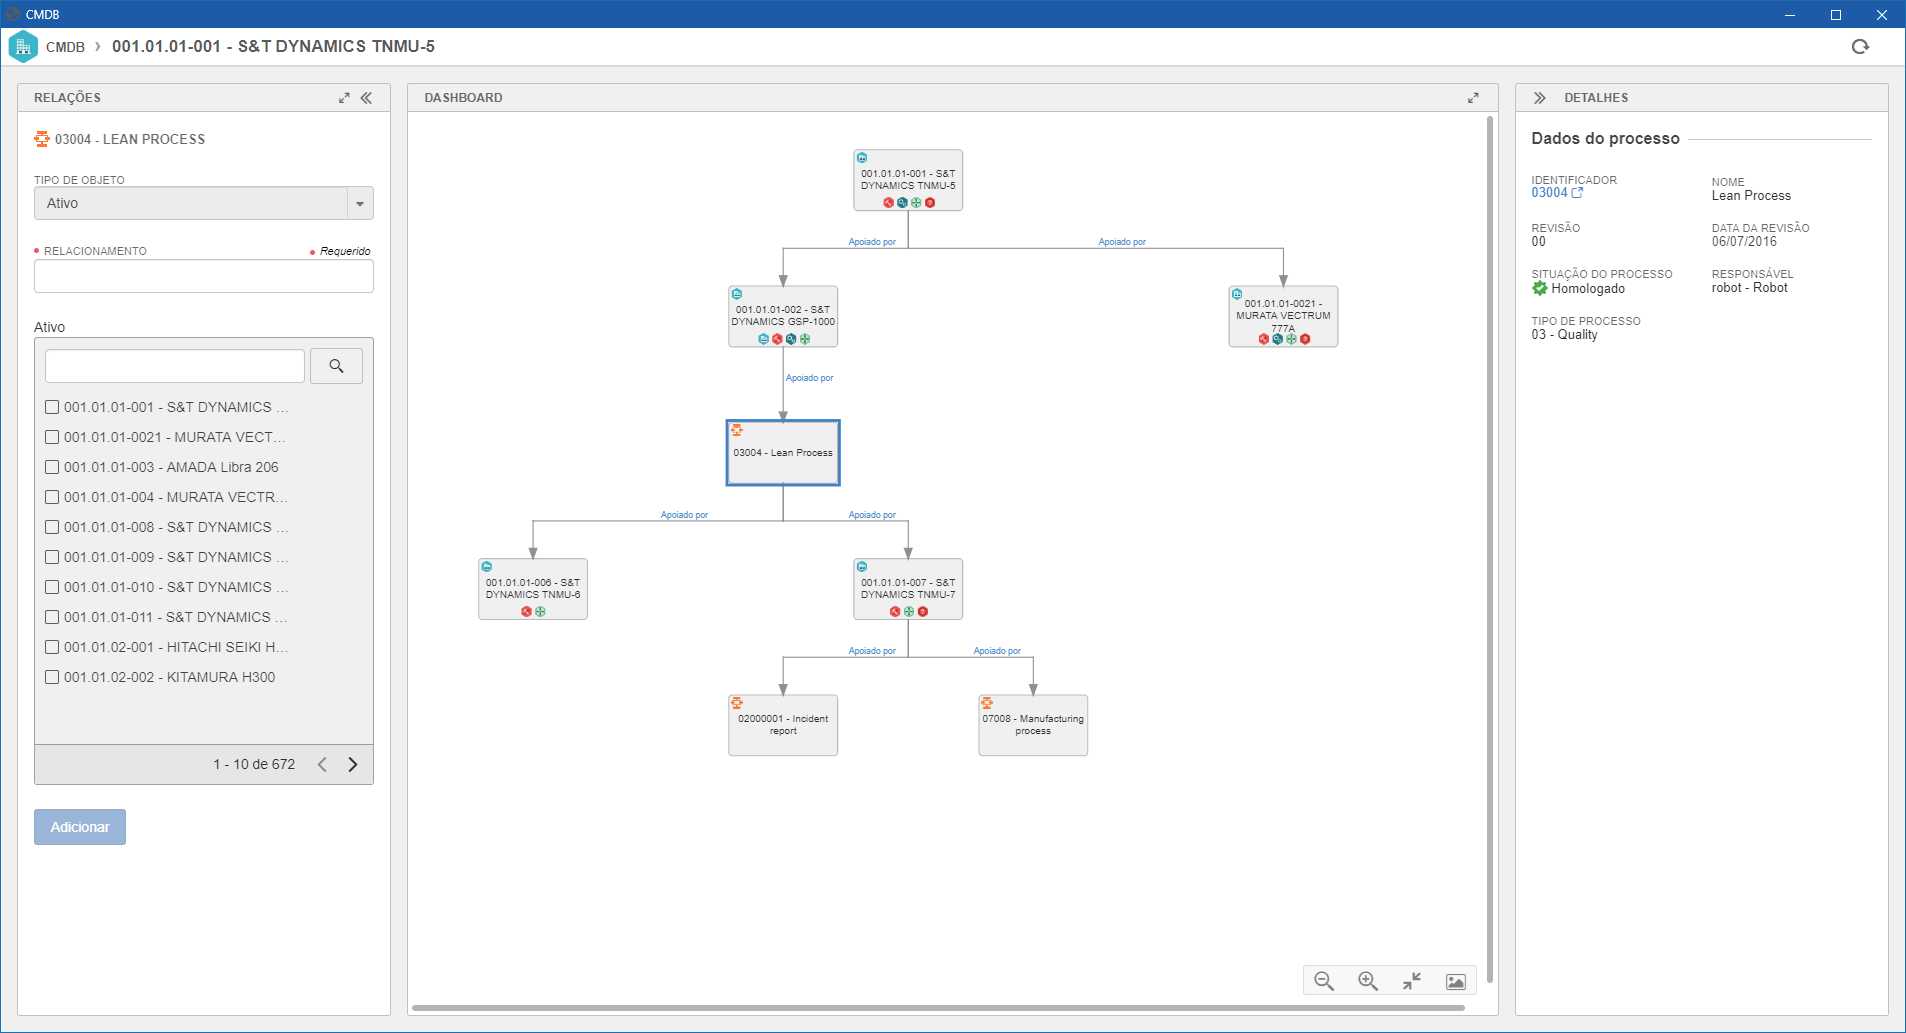Check 001.01.01-001 - S&T DYNAMICS checkbox
The width and height of the screenshot is (1906, 1033).
[x=52, y=407]
